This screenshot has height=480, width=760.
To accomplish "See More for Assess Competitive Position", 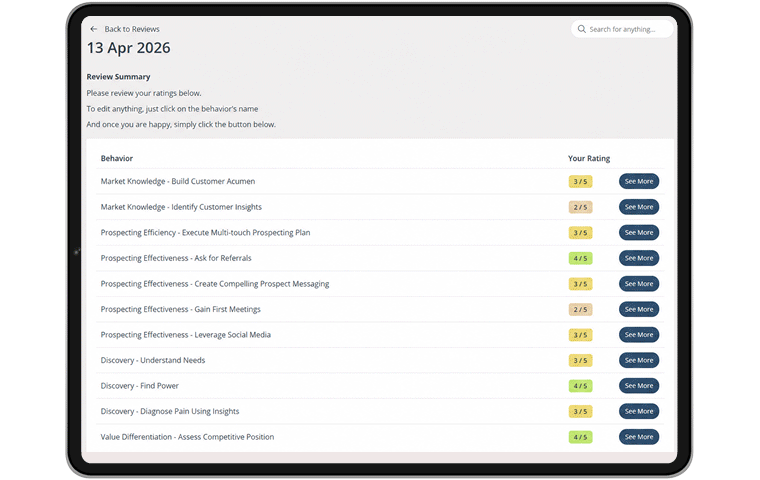I will (639, 437).
